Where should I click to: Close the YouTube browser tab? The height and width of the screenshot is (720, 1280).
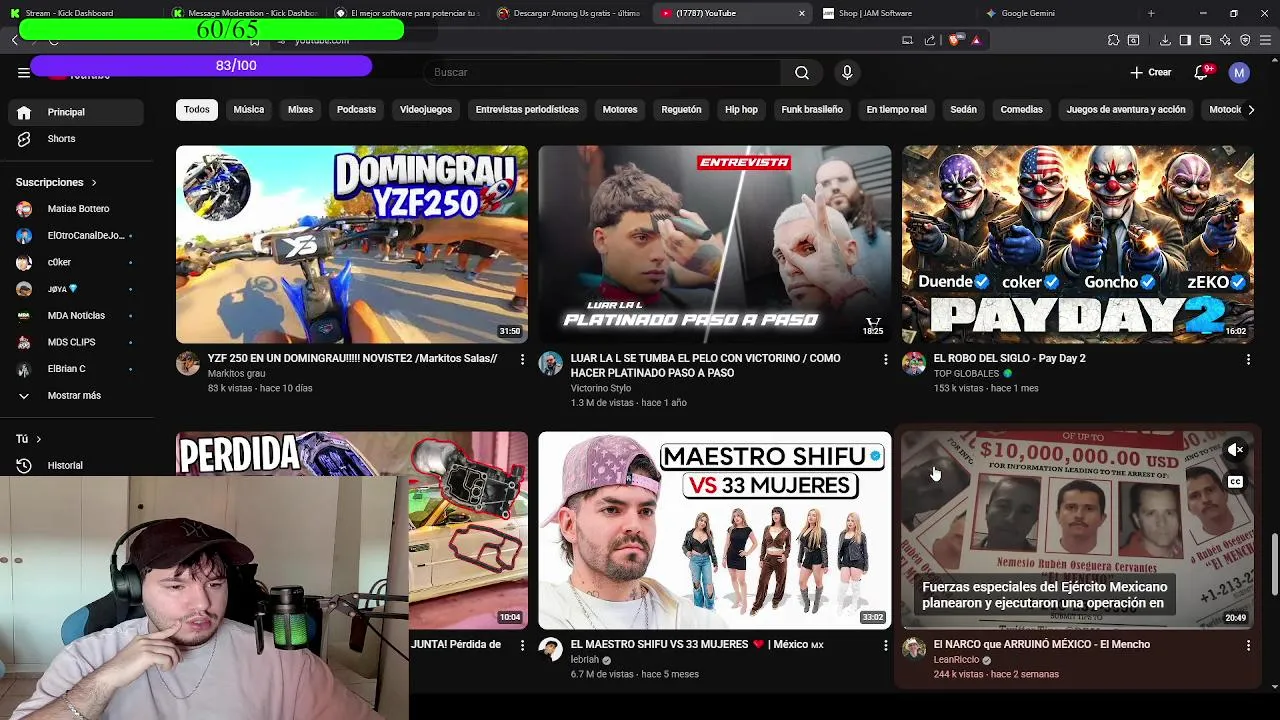coord(801,13)
